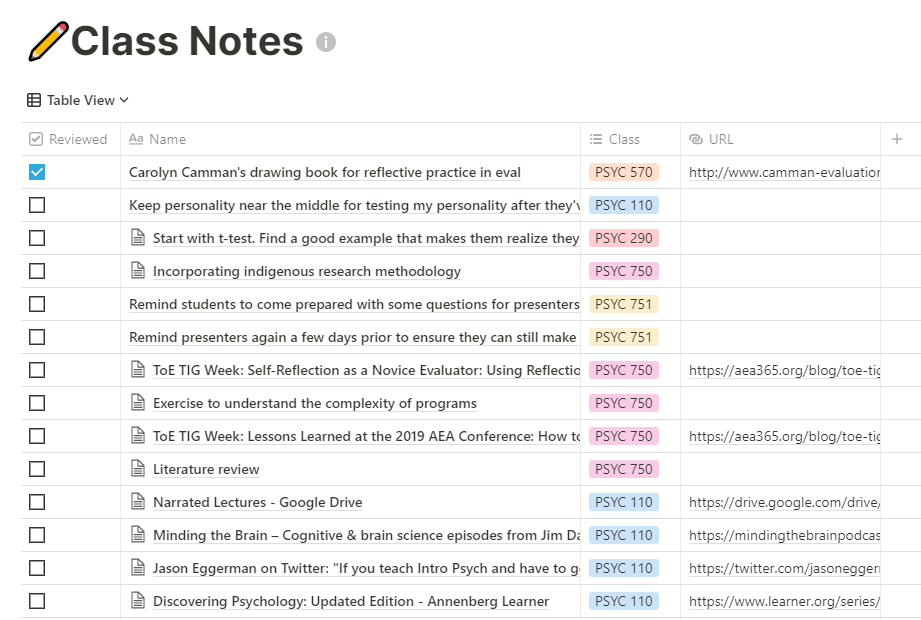Click the table icon beside Table View
Viewport: 921px width, 620px height.
click(34, 100)
